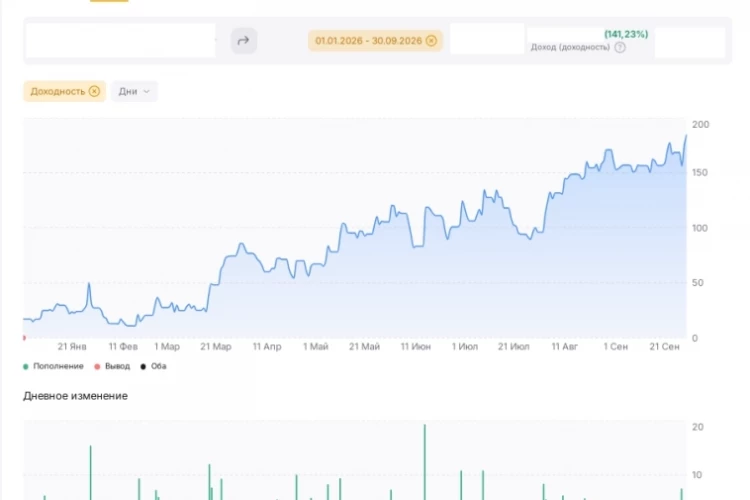The image size is (750, 500).
Task: Expand the Дни interval dropdown
Action: [x=134, y=91]
